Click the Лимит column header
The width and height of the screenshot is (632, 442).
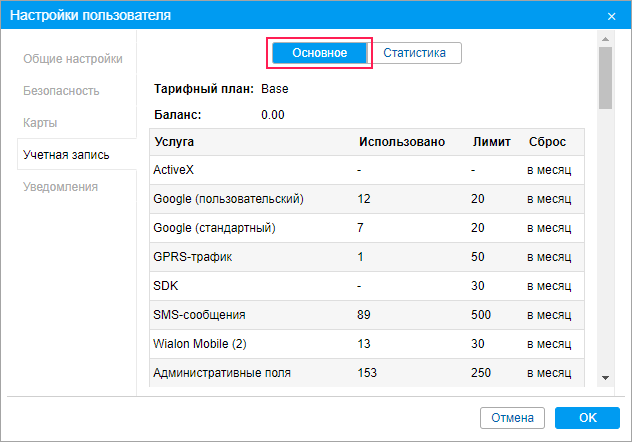(491, 142)
